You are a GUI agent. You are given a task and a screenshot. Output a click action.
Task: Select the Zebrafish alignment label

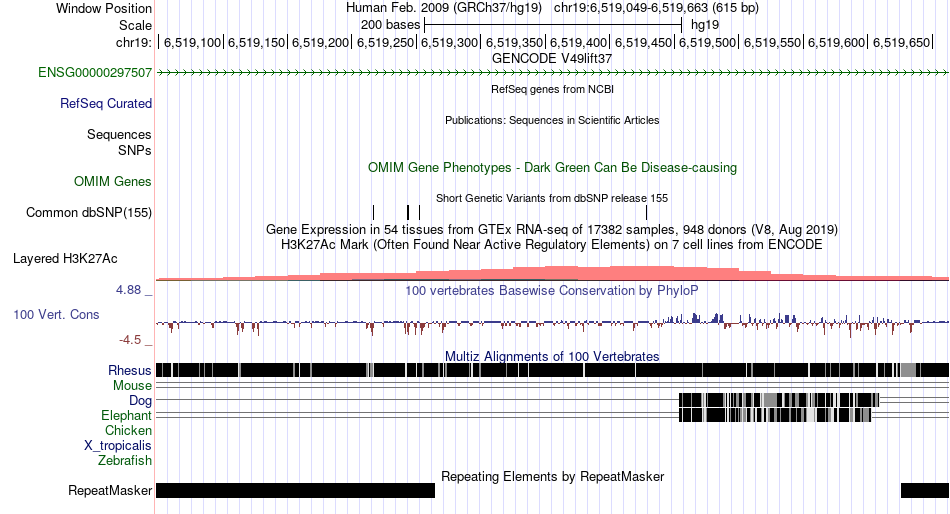point(125,461)
